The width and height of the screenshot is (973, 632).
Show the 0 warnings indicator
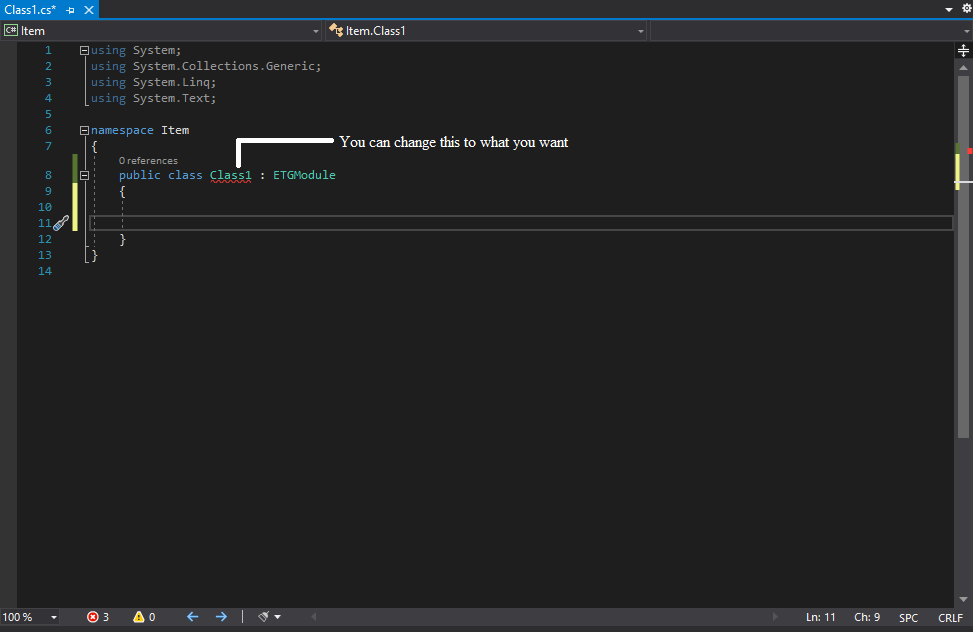pyautogui.click(x=144, y=617)
